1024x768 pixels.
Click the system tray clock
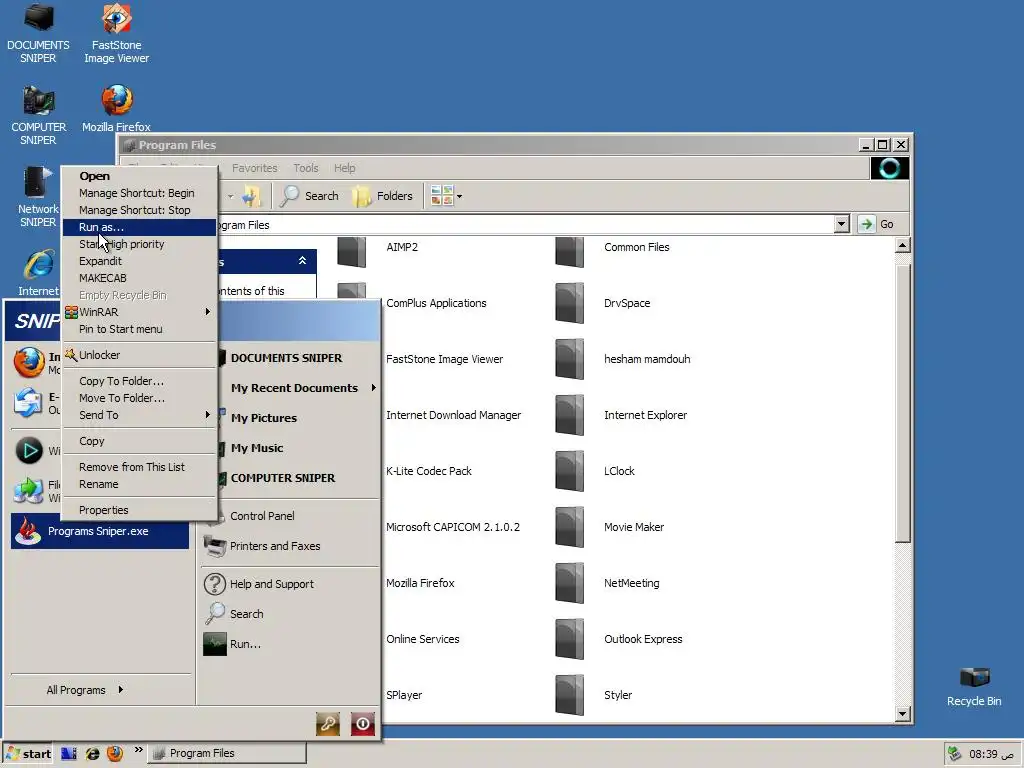(991, 754)
